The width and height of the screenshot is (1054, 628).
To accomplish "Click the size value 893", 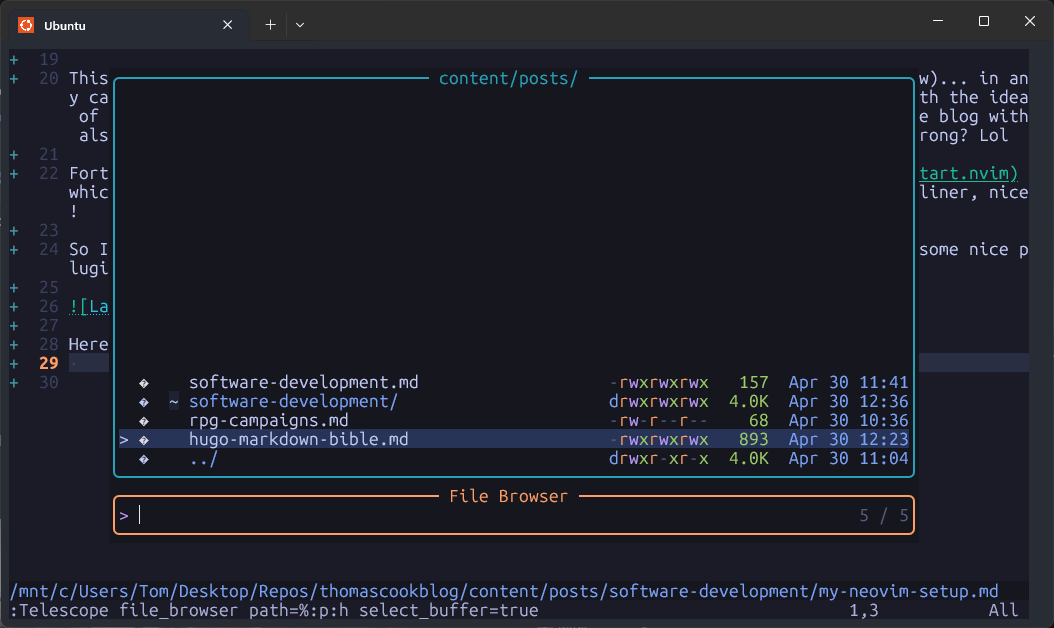I will [x=754, y=439].
